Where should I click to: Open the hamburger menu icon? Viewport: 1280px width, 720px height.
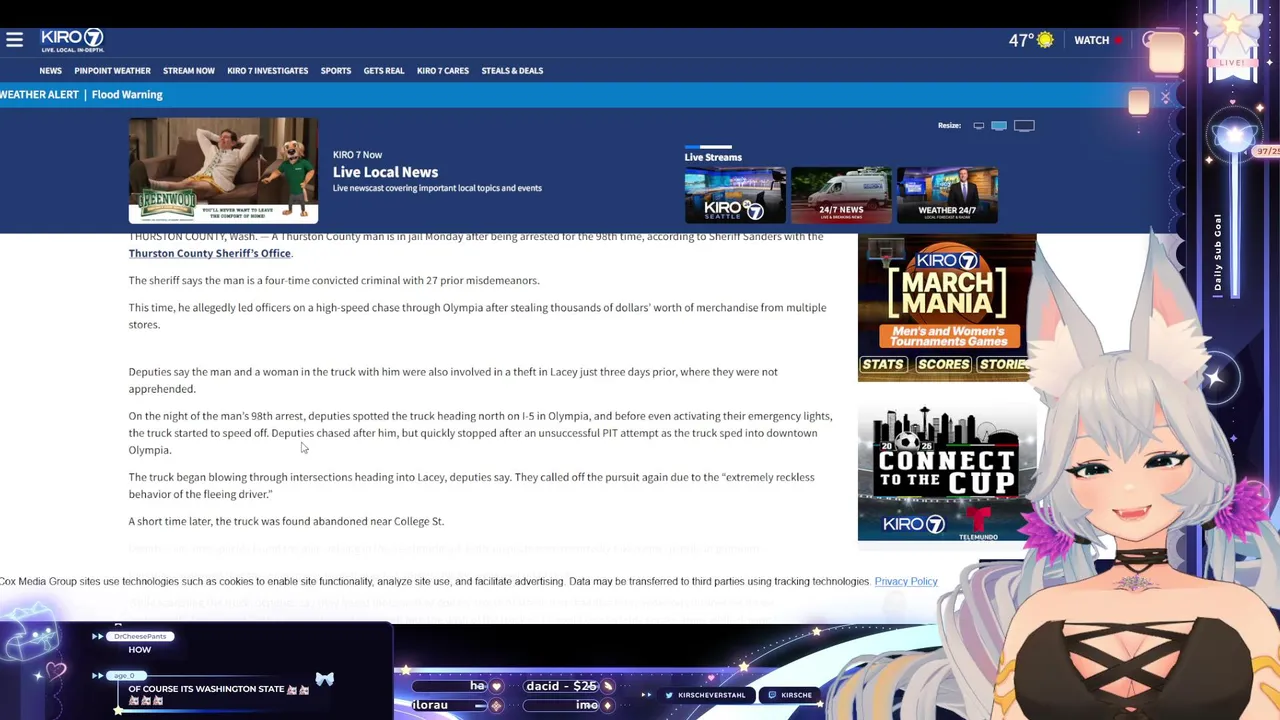tap(14, 40)
